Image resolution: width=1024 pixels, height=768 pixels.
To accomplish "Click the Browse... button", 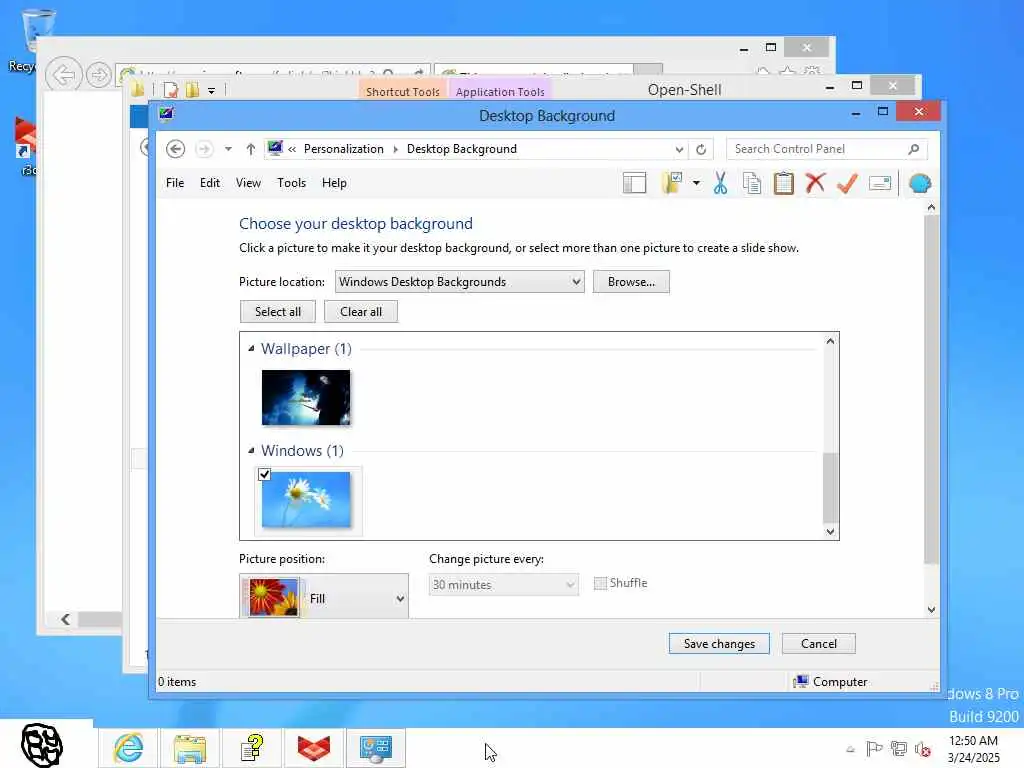I will click(631, 281).
